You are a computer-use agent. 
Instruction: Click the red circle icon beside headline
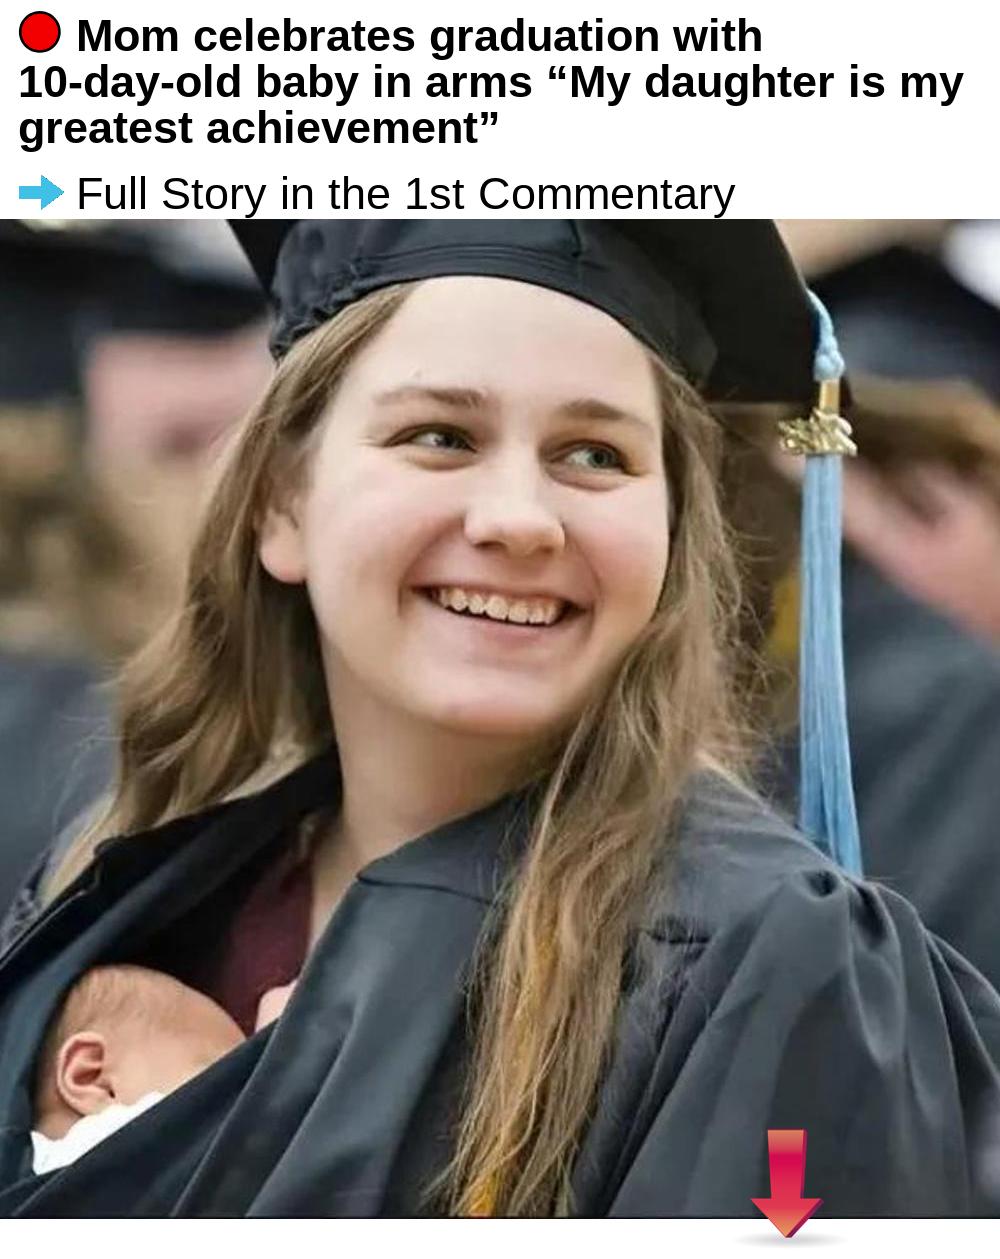tap(40, 32)
